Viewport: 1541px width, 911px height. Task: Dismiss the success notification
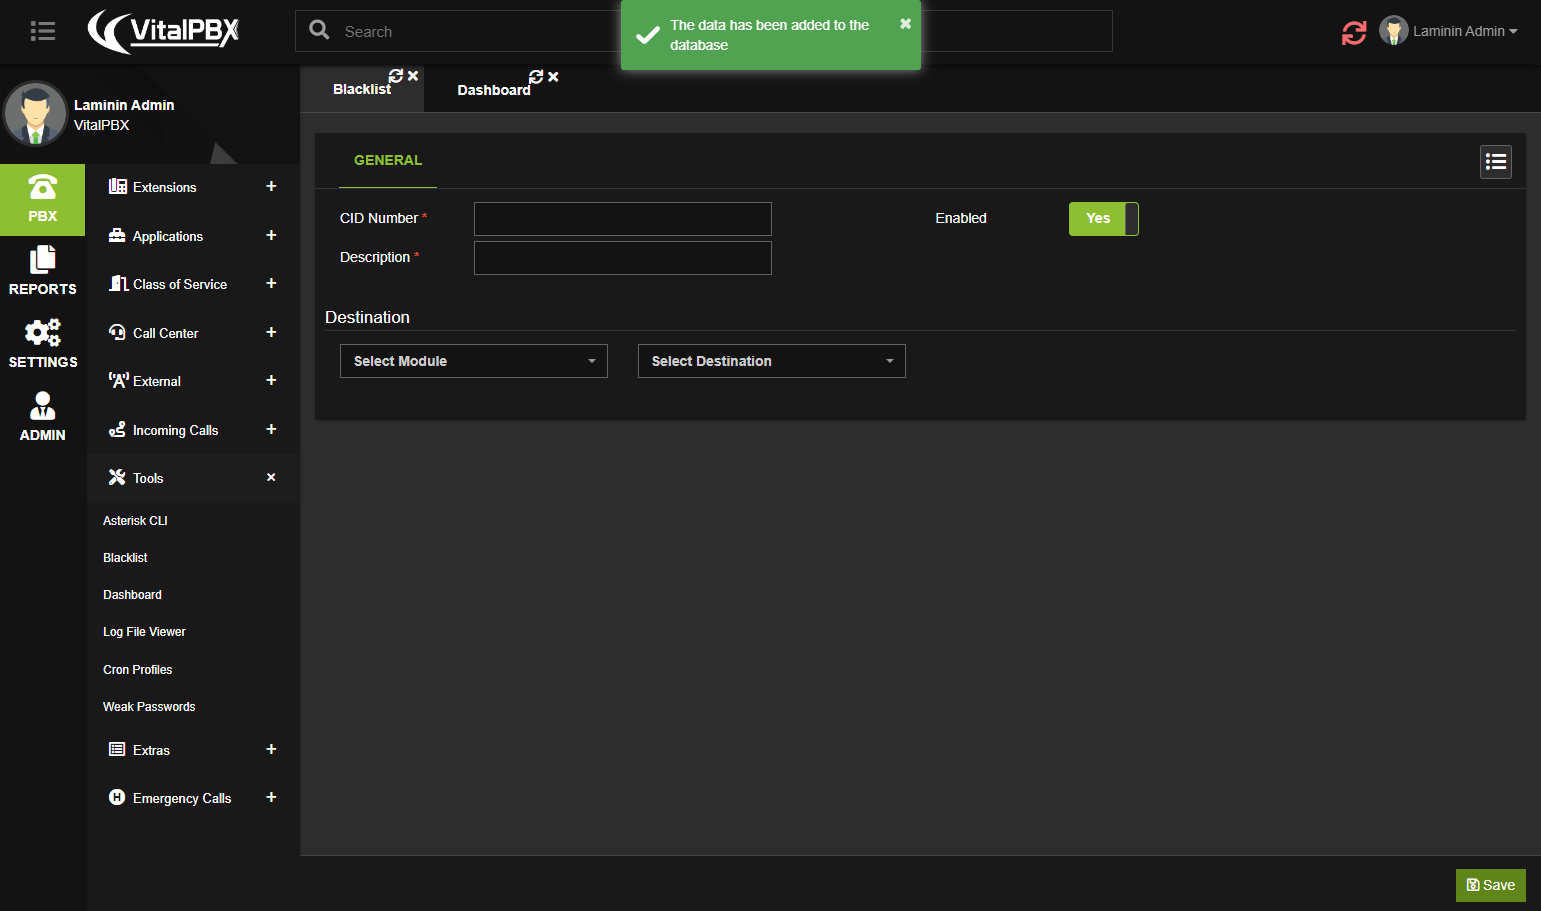[x=905, y=23]
